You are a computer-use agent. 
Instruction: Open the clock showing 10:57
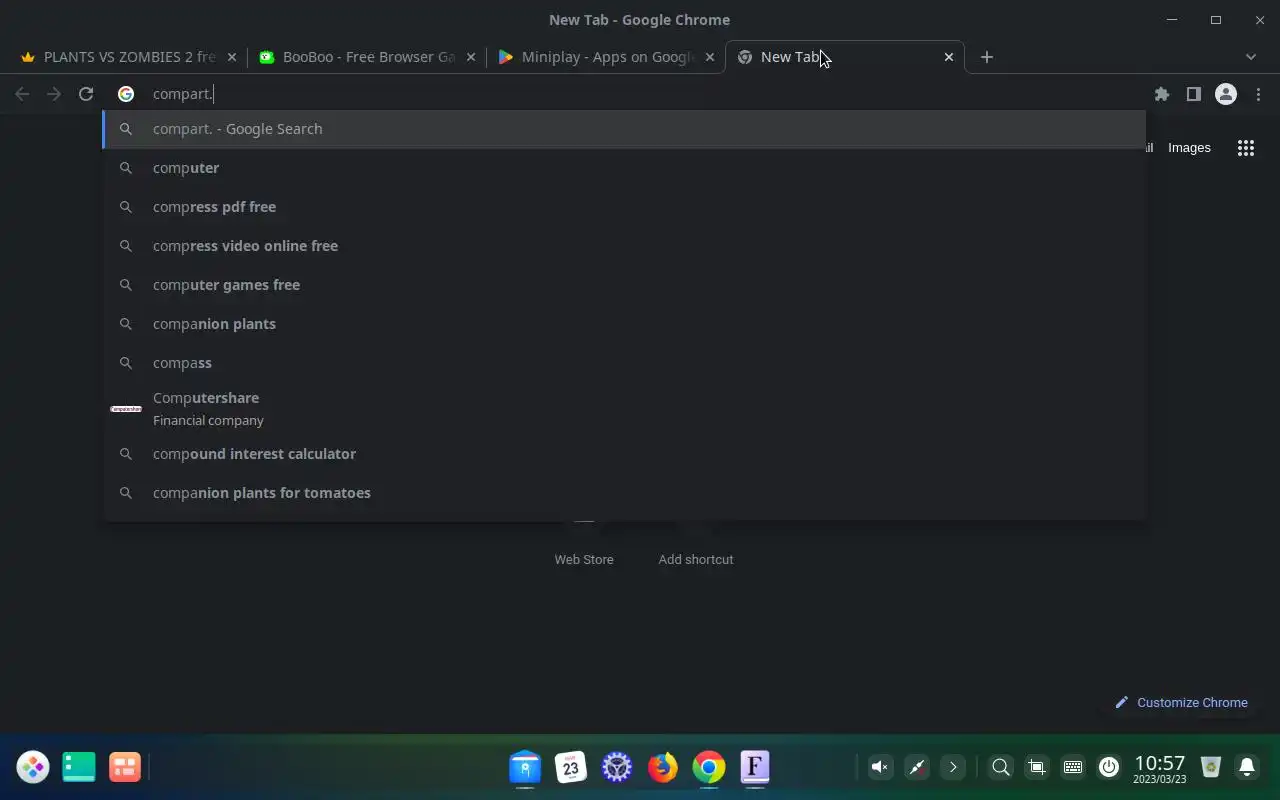pos(1160,768)
